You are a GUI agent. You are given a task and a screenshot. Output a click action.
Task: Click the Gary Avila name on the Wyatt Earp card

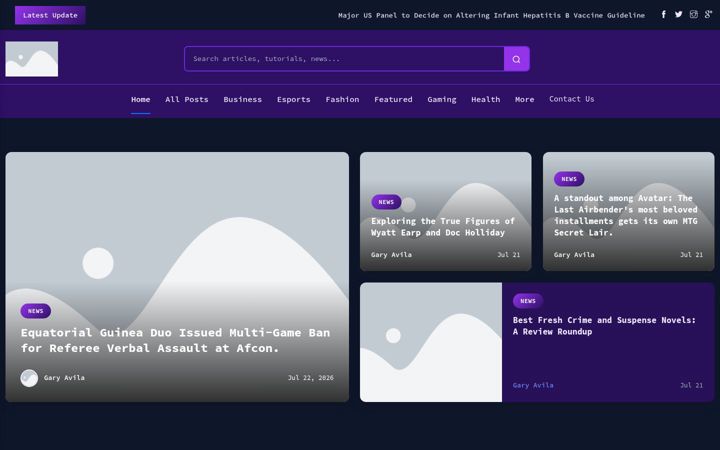pyautogui.click(x=391, y=254)
